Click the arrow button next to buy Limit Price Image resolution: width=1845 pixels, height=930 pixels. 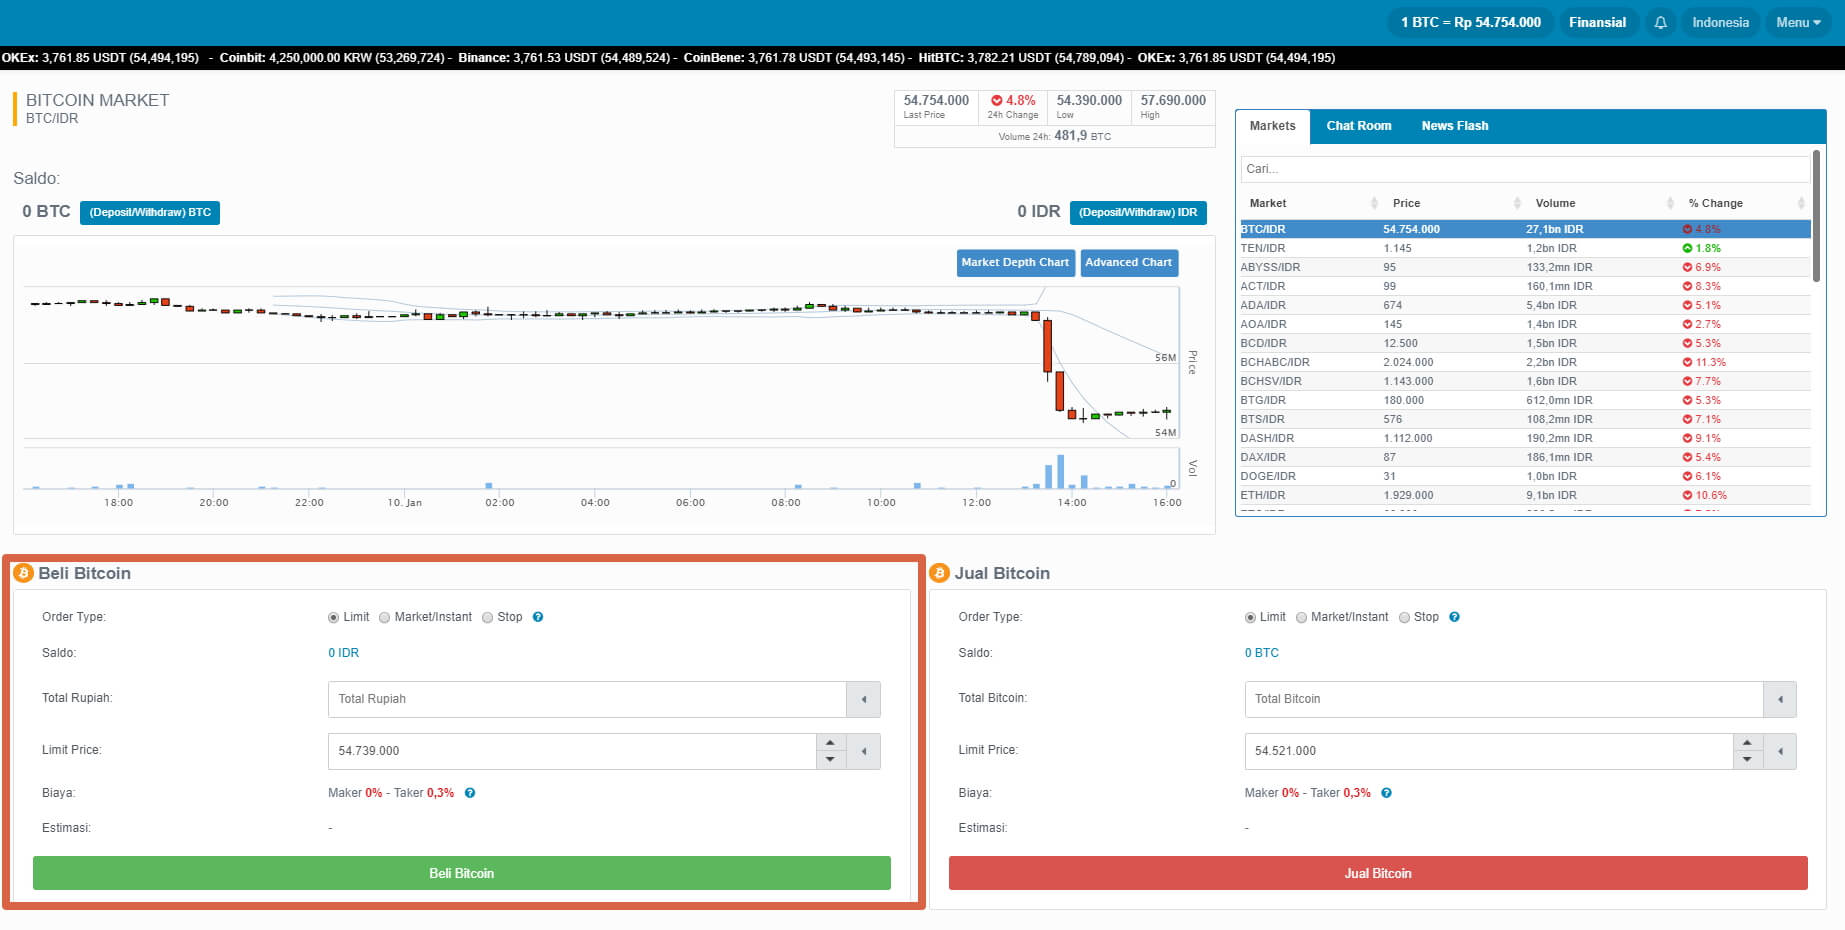[x=863, y=751]
